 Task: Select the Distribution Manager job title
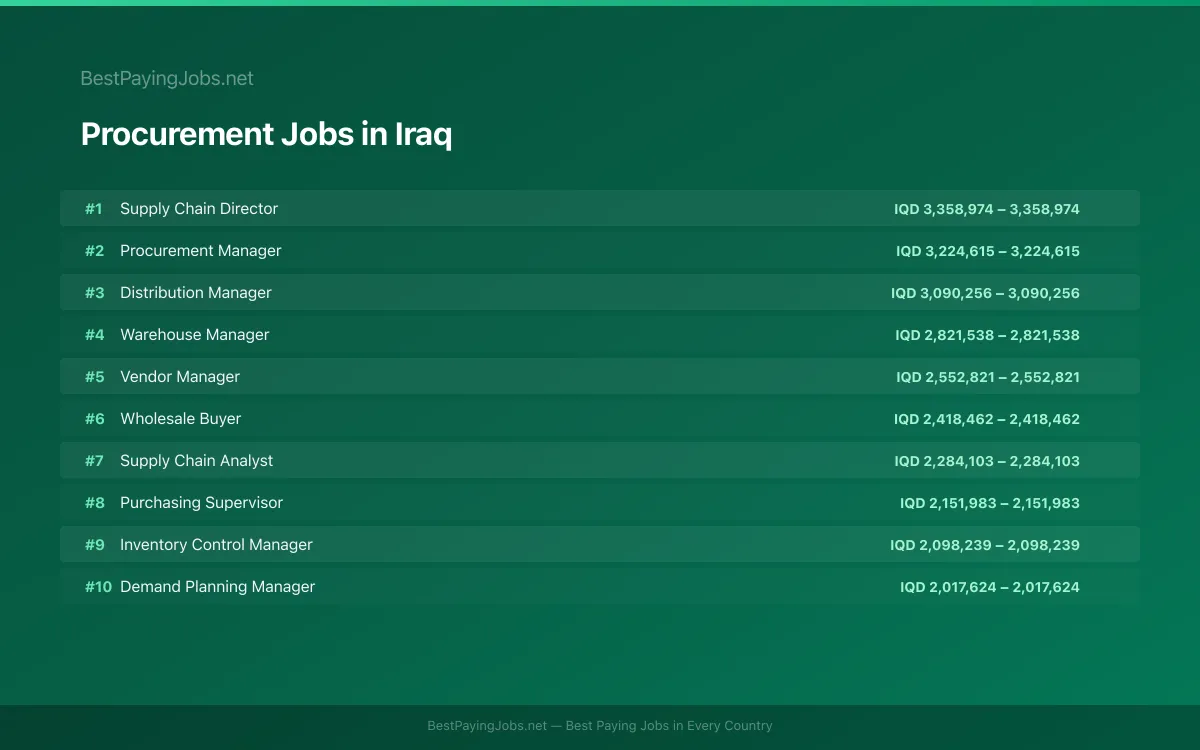point(196,293)
